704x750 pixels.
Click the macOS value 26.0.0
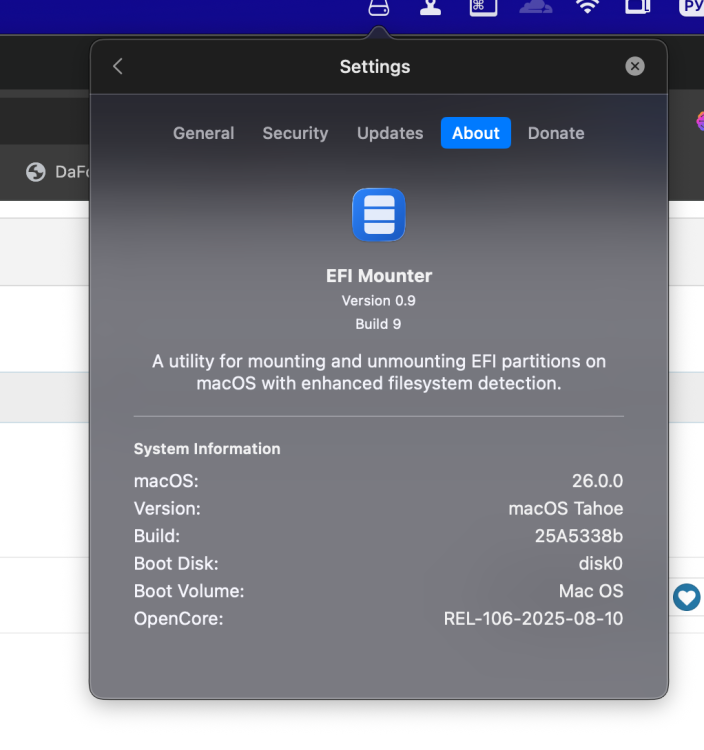(x=598, y=481)
